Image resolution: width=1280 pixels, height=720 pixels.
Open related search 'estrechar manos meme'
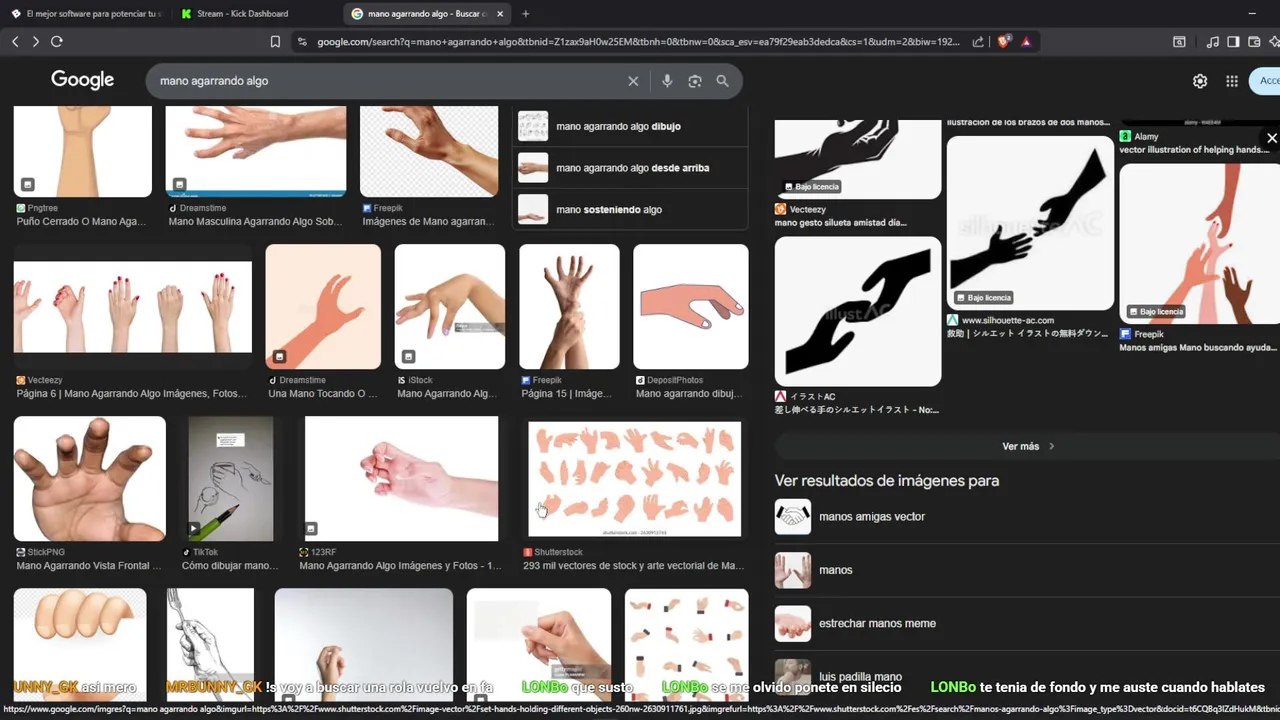click(x=1027, y=623)
